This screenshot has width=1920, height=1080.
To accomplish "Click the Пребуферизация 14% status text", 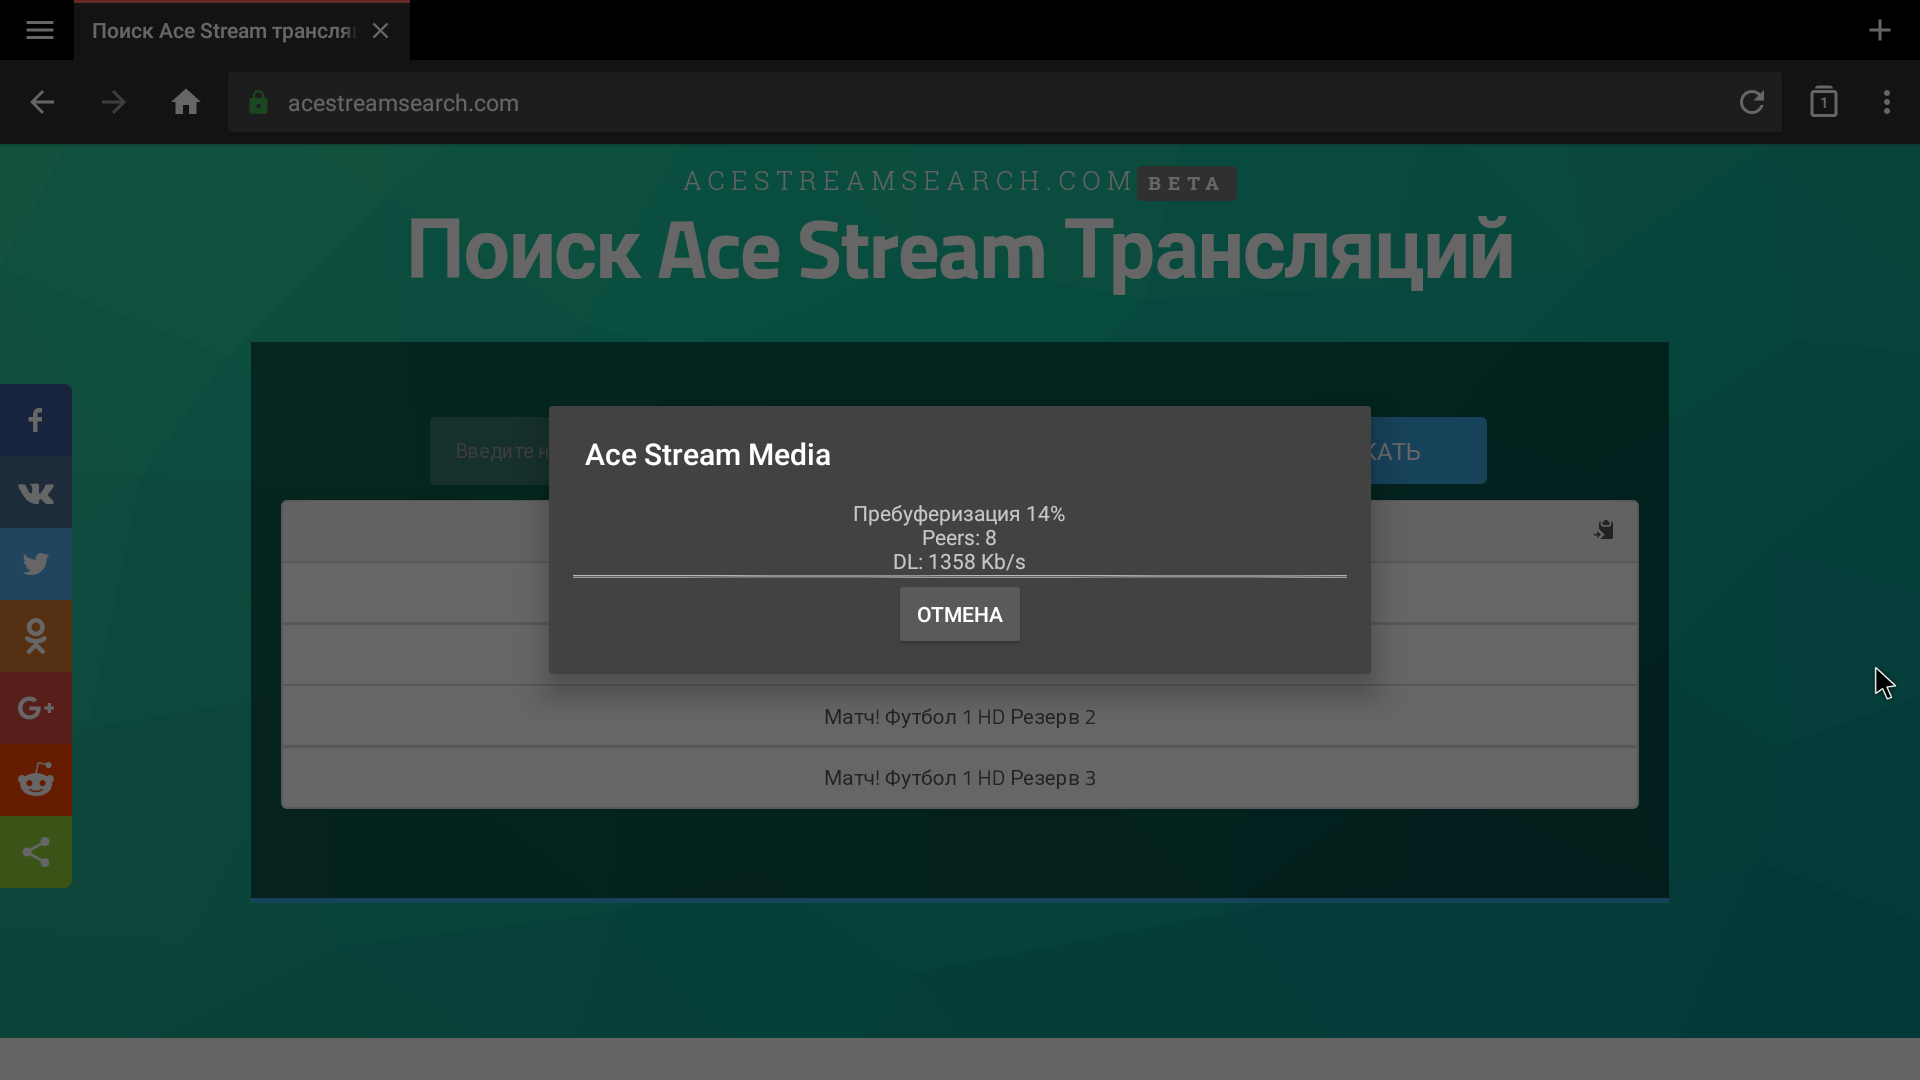I will pos(959,514).
